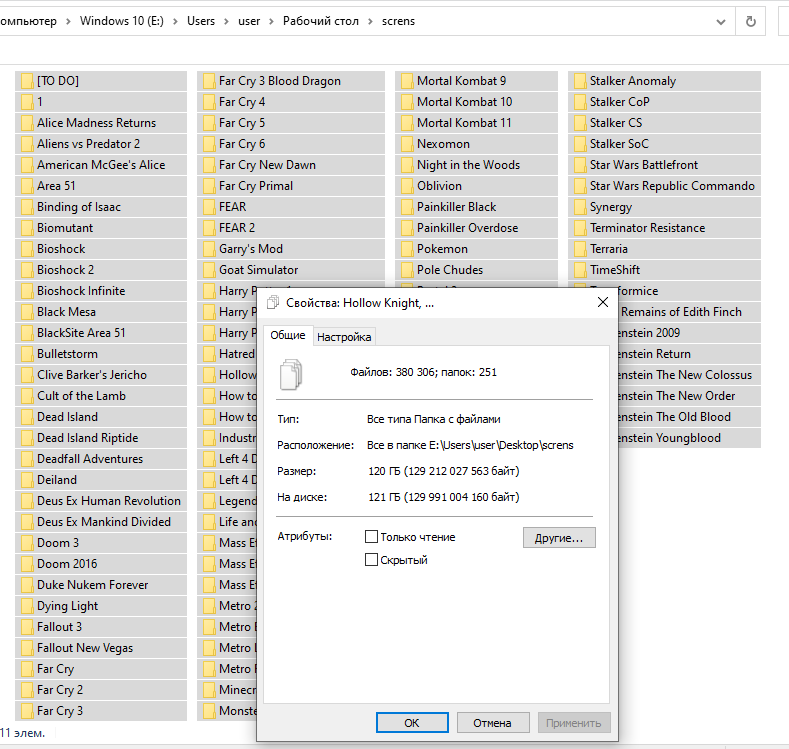Select the Goat Simulator folder icon
The image size is (789, 749).
coord(209,270)
